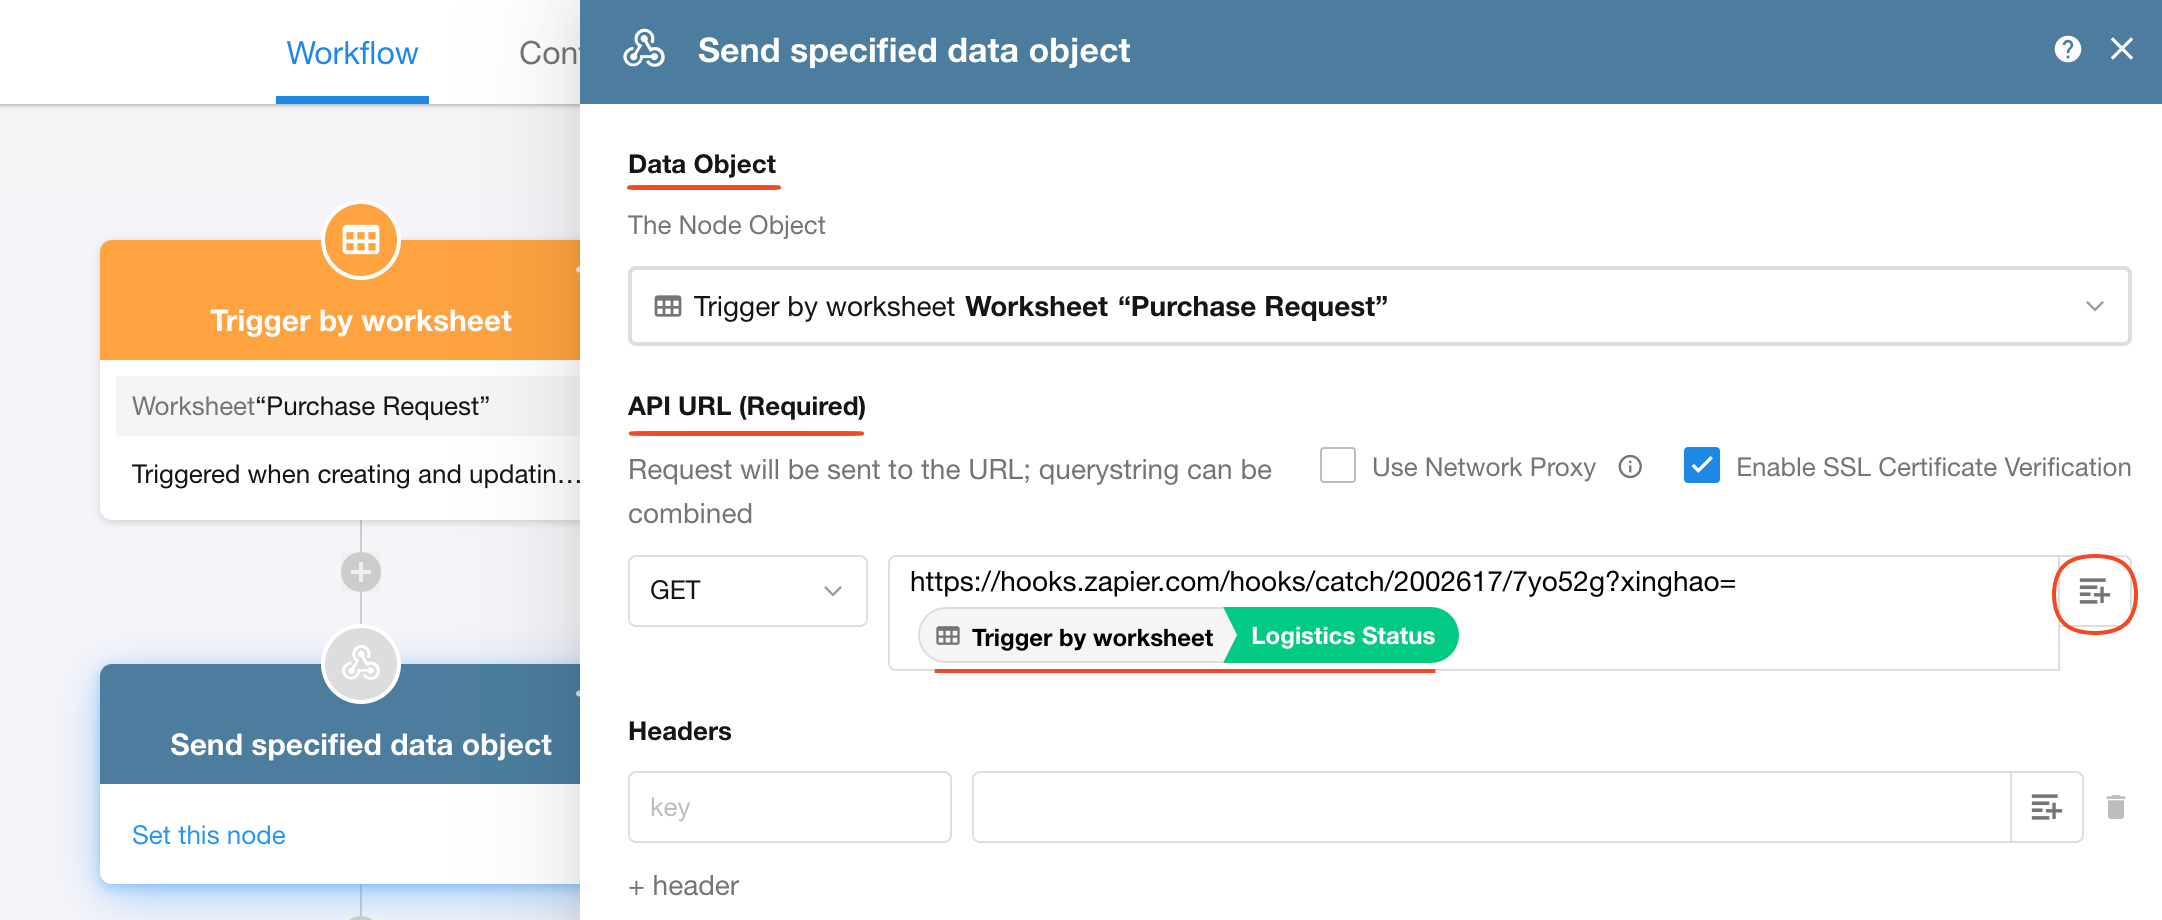This screenshot has height=920, width=2162.
Task: Click the help question mark icon
Action: 2067,49
